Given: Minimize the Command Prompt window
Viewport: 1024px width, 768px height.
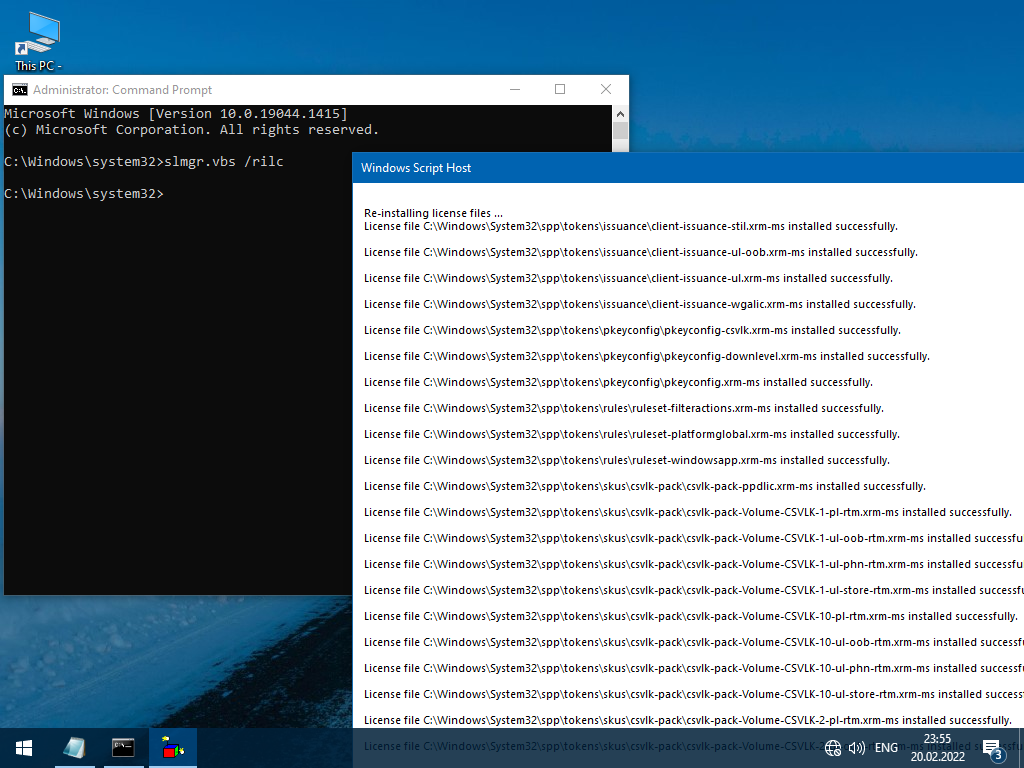Looking at the screenshot, I should pos(514,89).
